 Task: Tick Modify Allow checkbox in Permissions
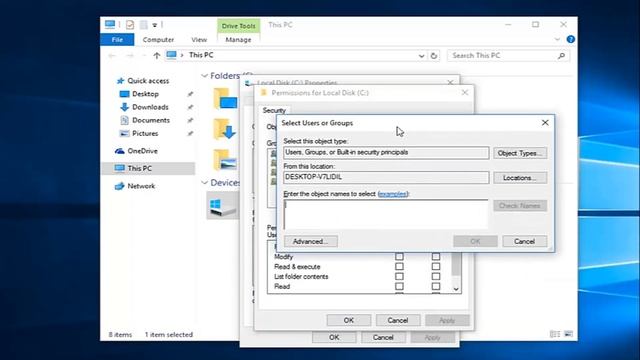click(399, 257)
